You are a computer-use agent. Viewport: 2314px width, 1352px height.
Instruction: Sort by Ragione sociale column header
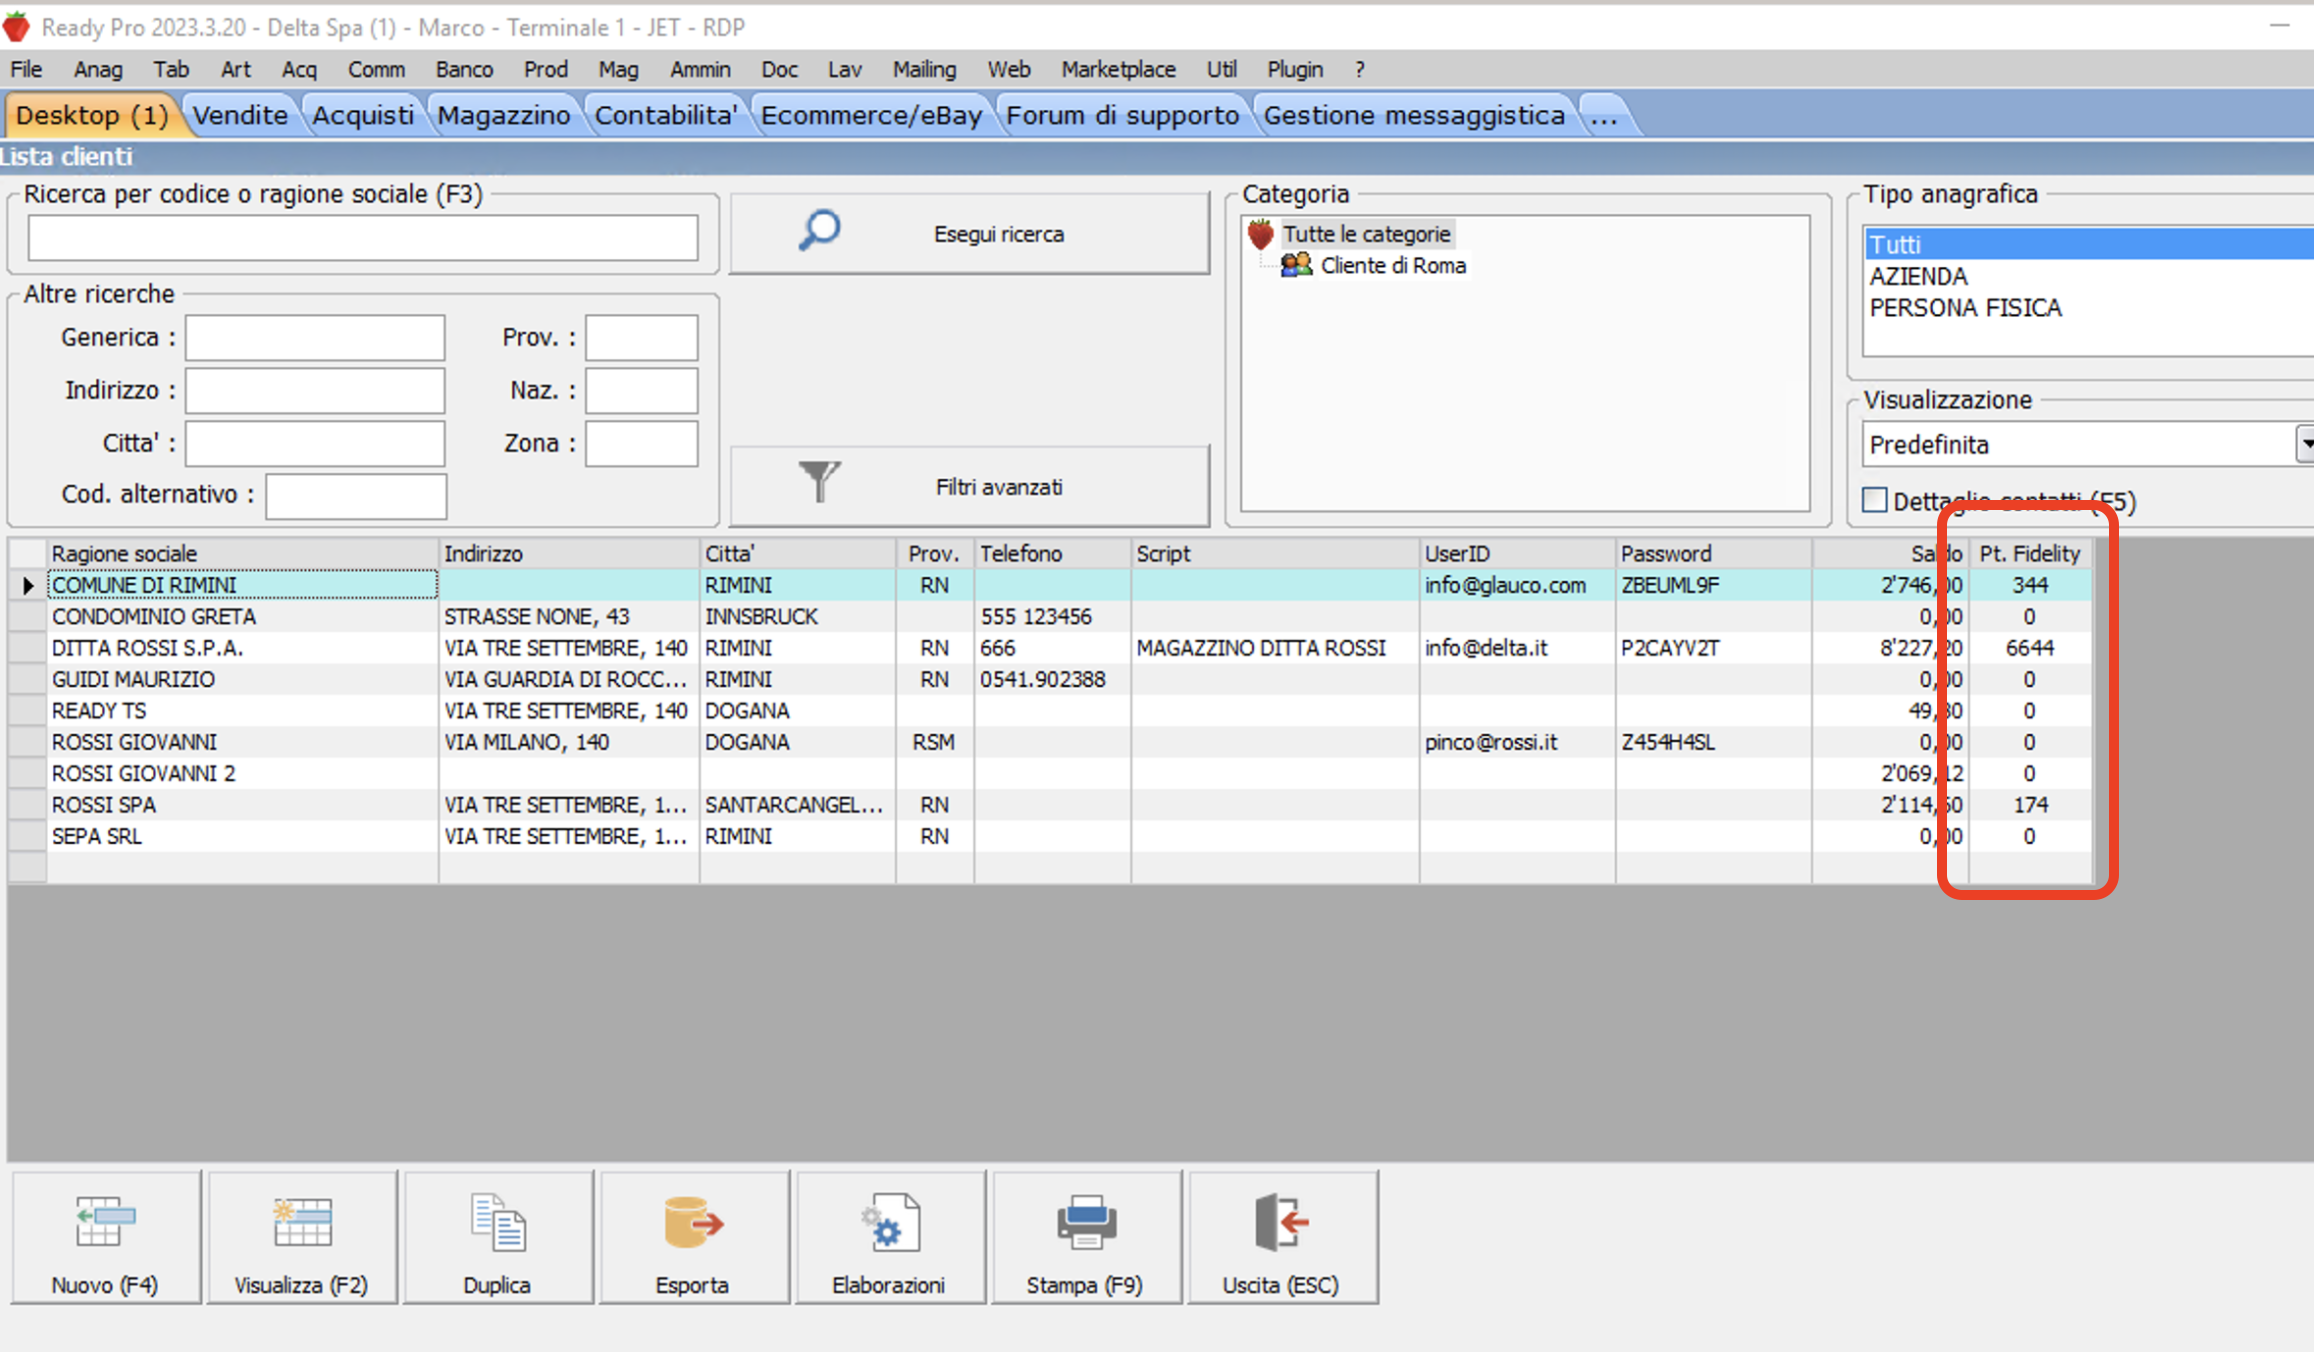(243, 553)
